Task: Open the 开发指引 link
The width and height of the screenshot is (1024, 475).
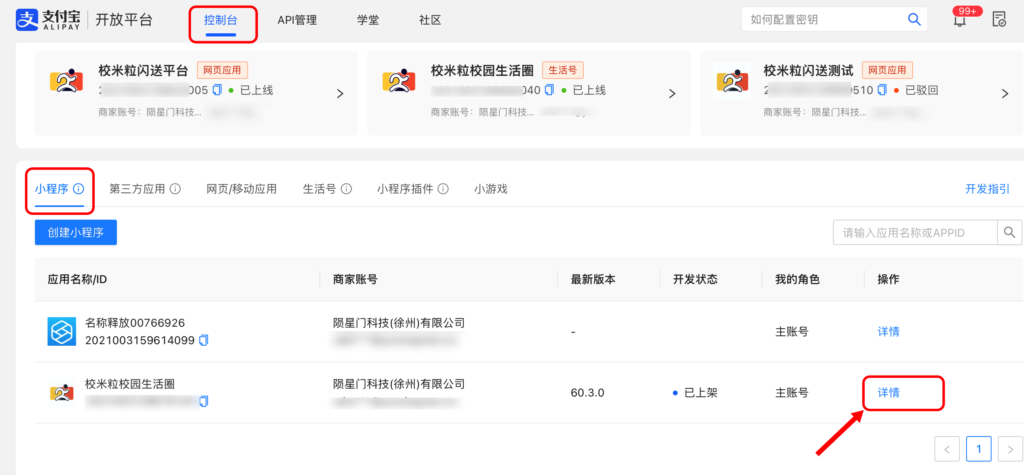Action: tap(987, 189)
